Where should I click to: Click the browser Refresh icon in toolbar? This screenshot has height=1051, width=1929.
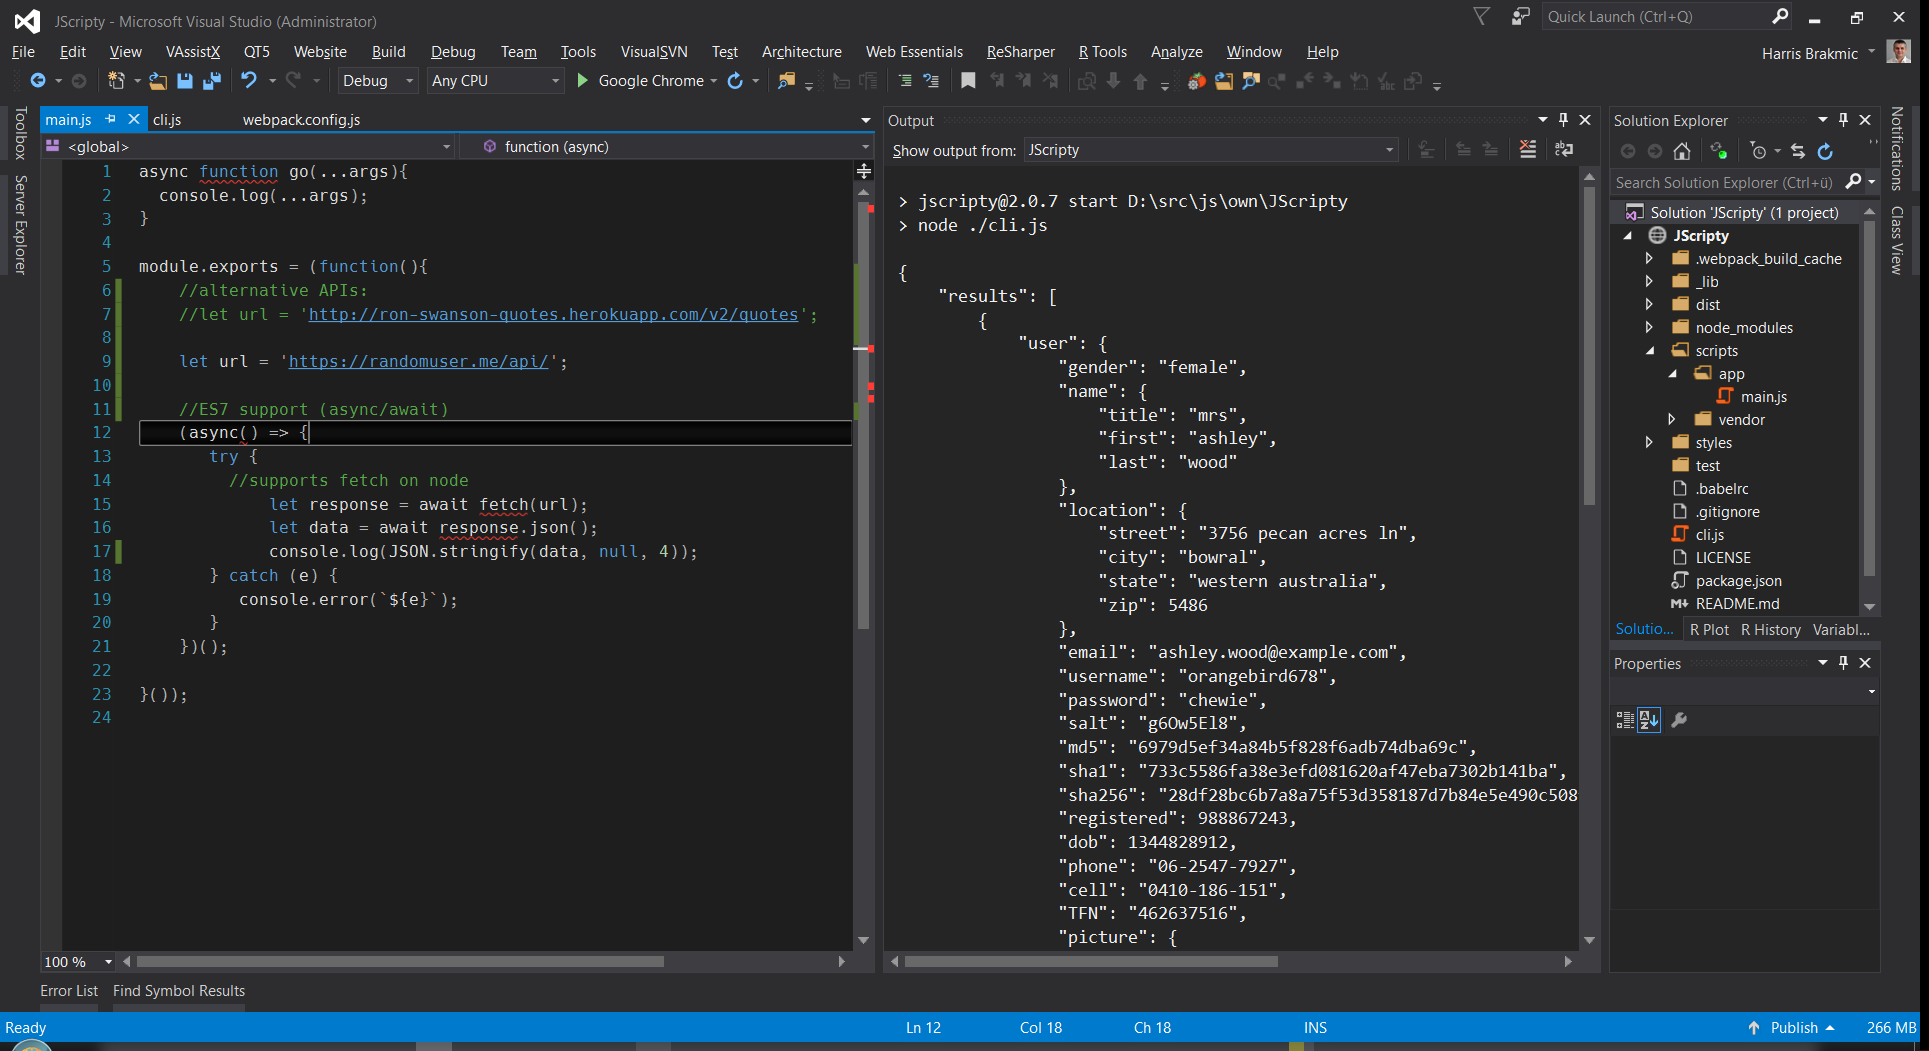pyautogui.click(x=735, y=81)
